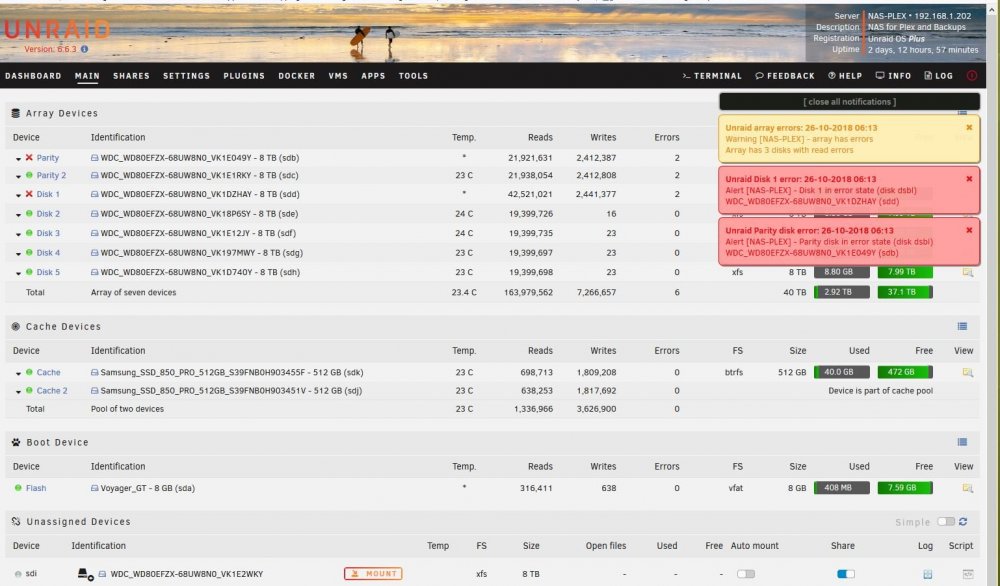Open Feedback from nav bar
Screen dimensions: 1000x586
tap(785, 76)
